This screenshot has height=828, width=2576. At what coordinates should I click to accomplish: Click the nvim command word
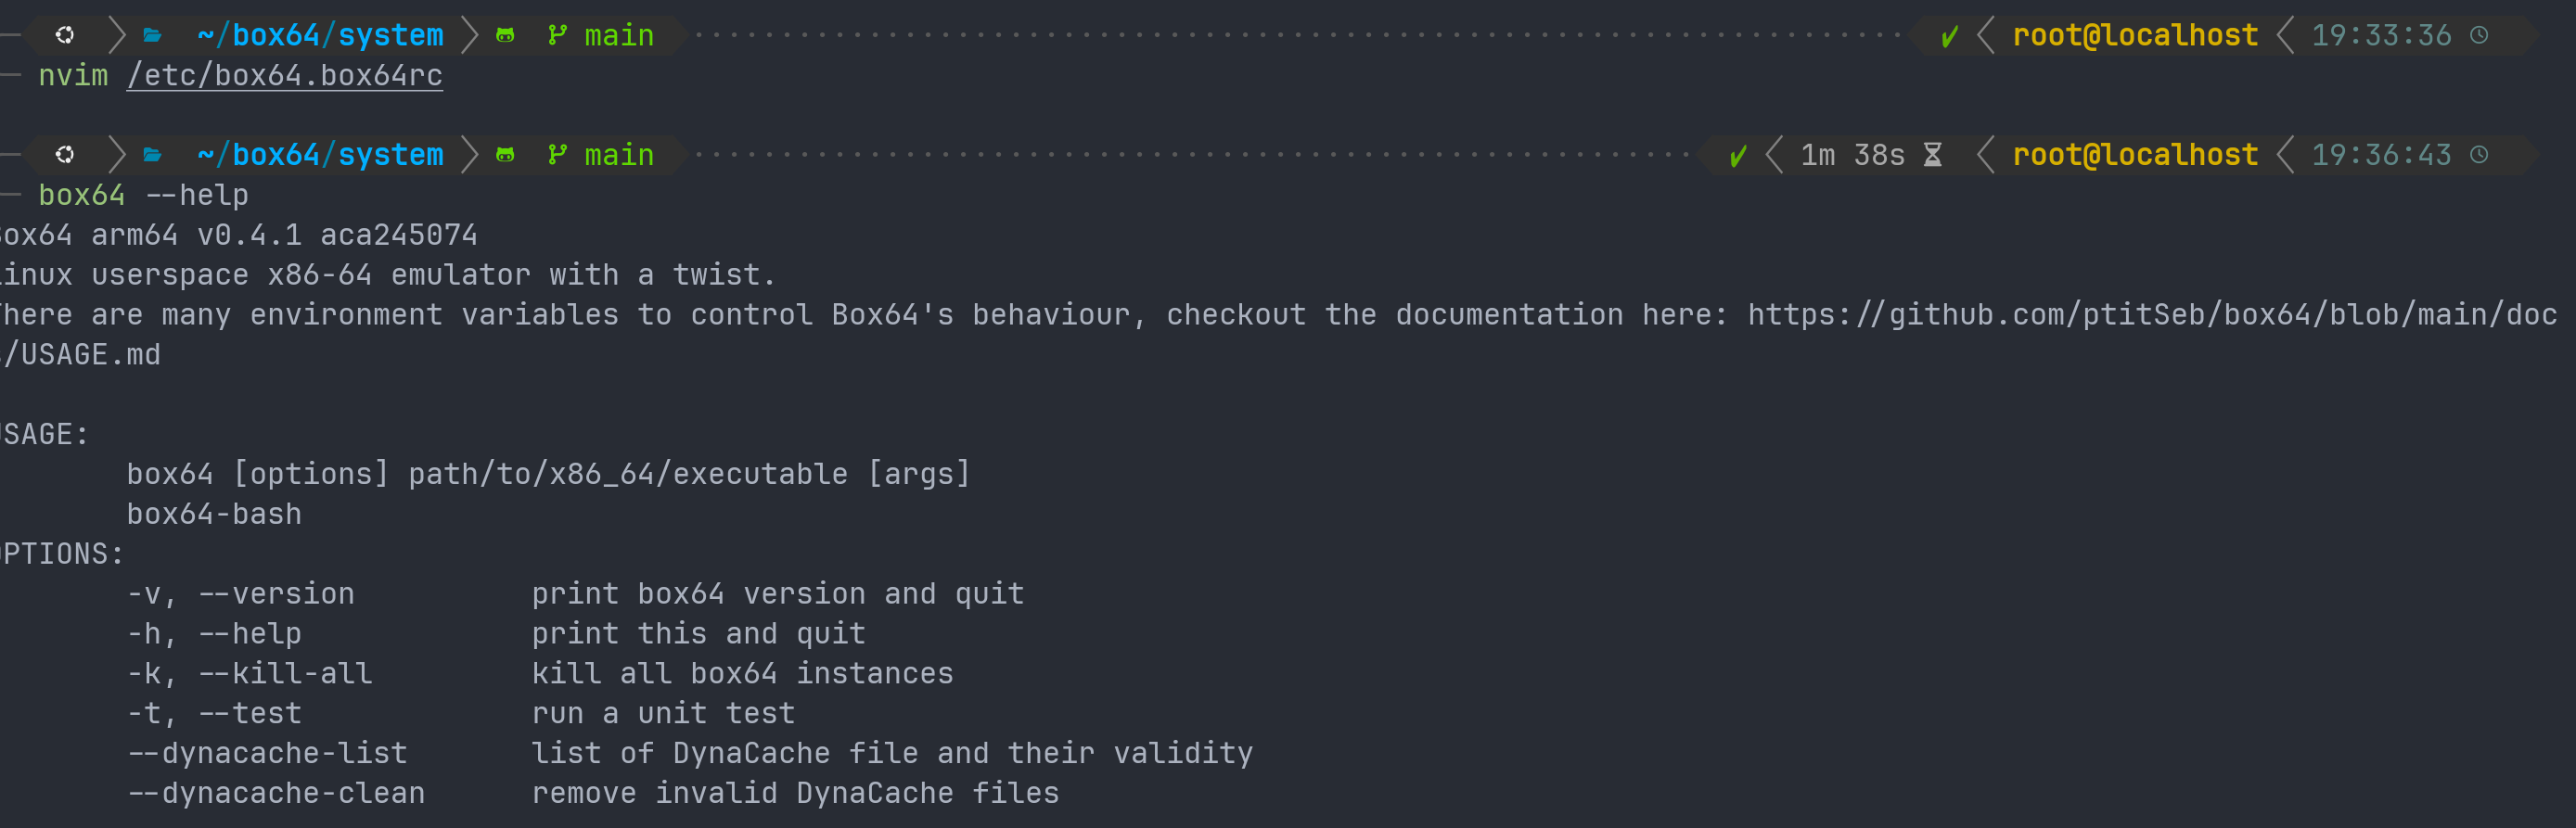click(x=73, y=75)
